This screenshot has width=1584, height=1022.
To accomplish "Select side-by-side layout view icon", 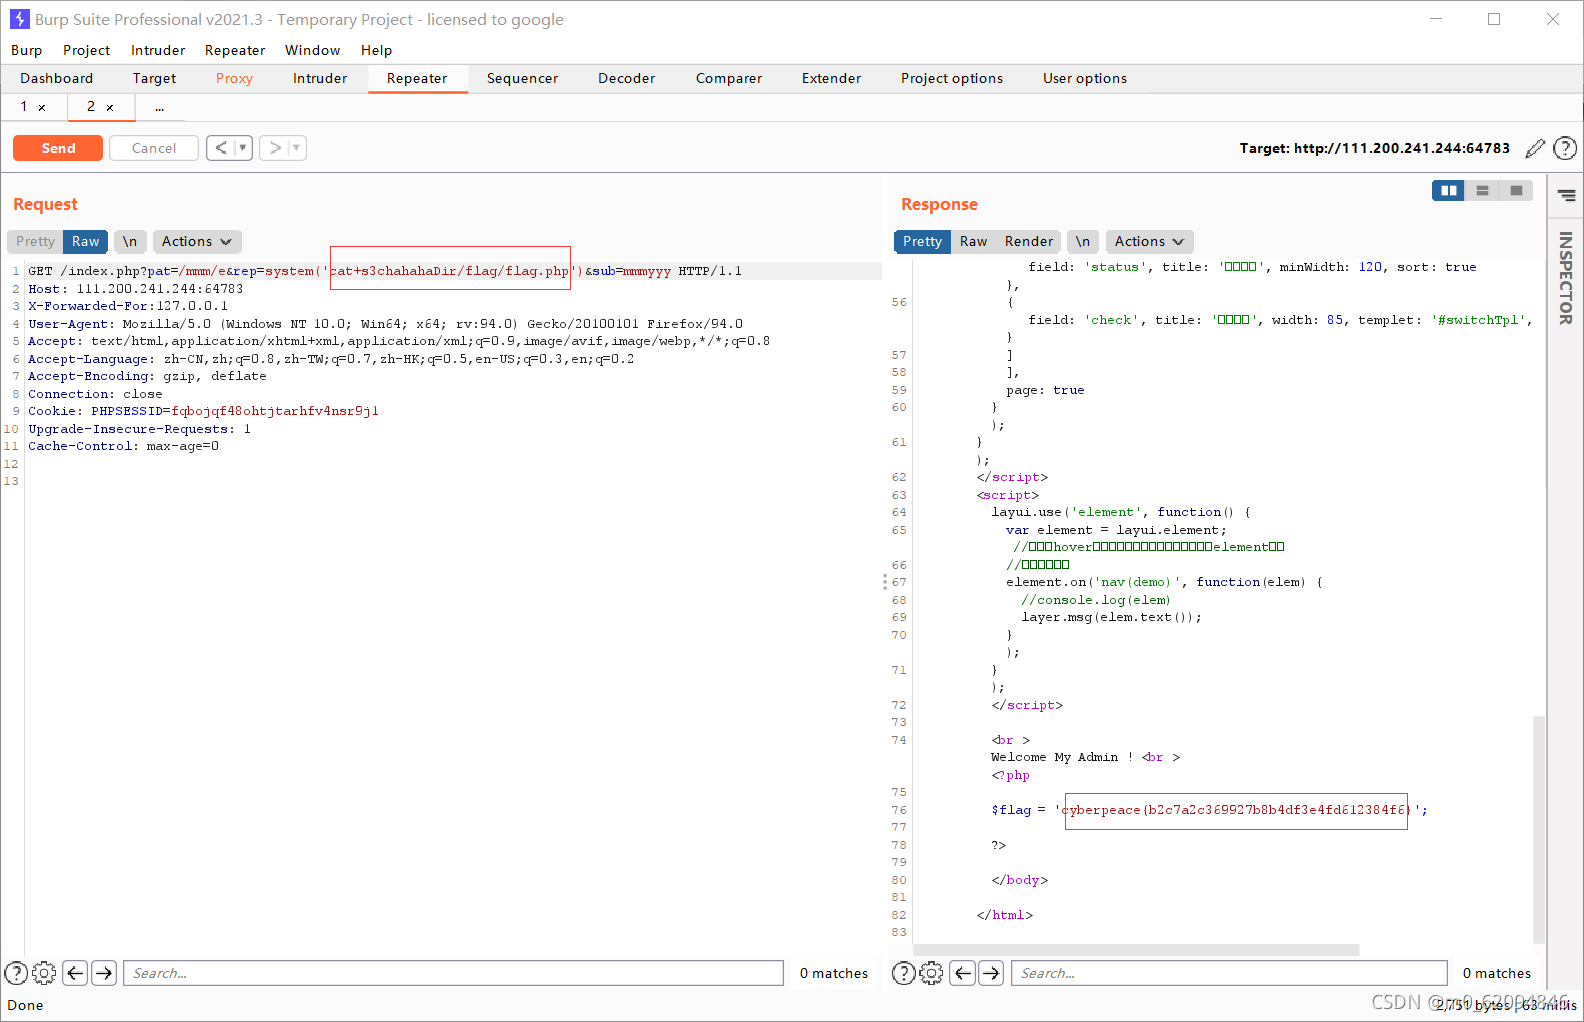I will [1448, 190].
